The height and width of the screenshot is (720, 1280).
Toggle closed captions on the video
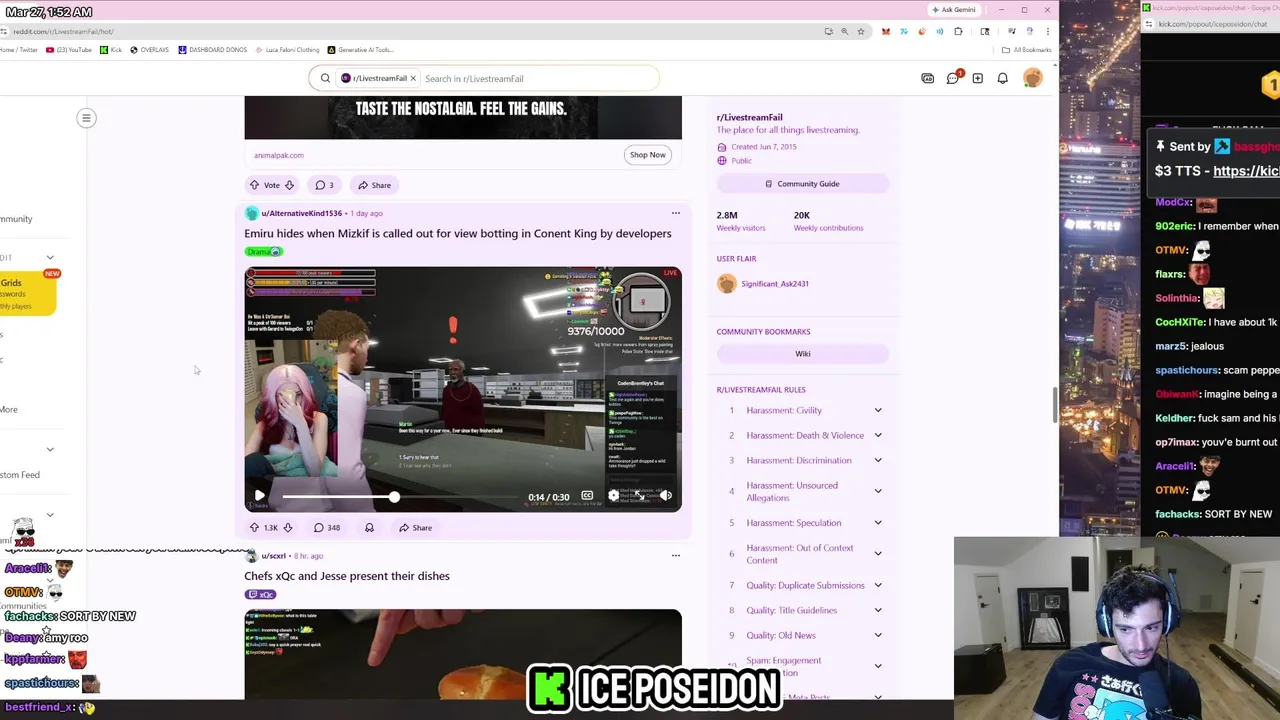587,496
